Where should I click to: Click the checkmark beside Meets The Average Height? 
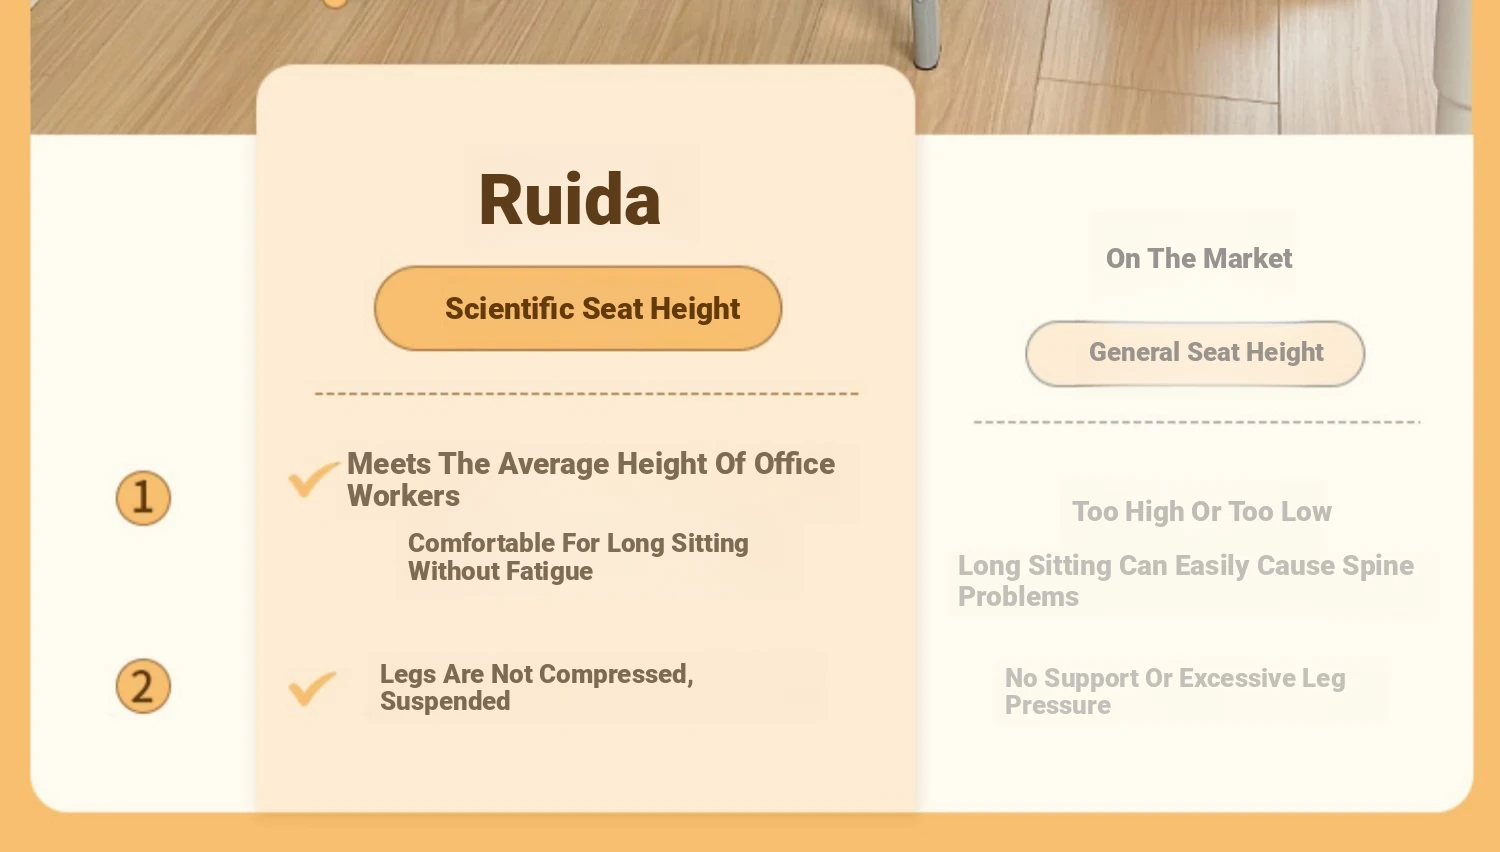(x=313, y=479)
